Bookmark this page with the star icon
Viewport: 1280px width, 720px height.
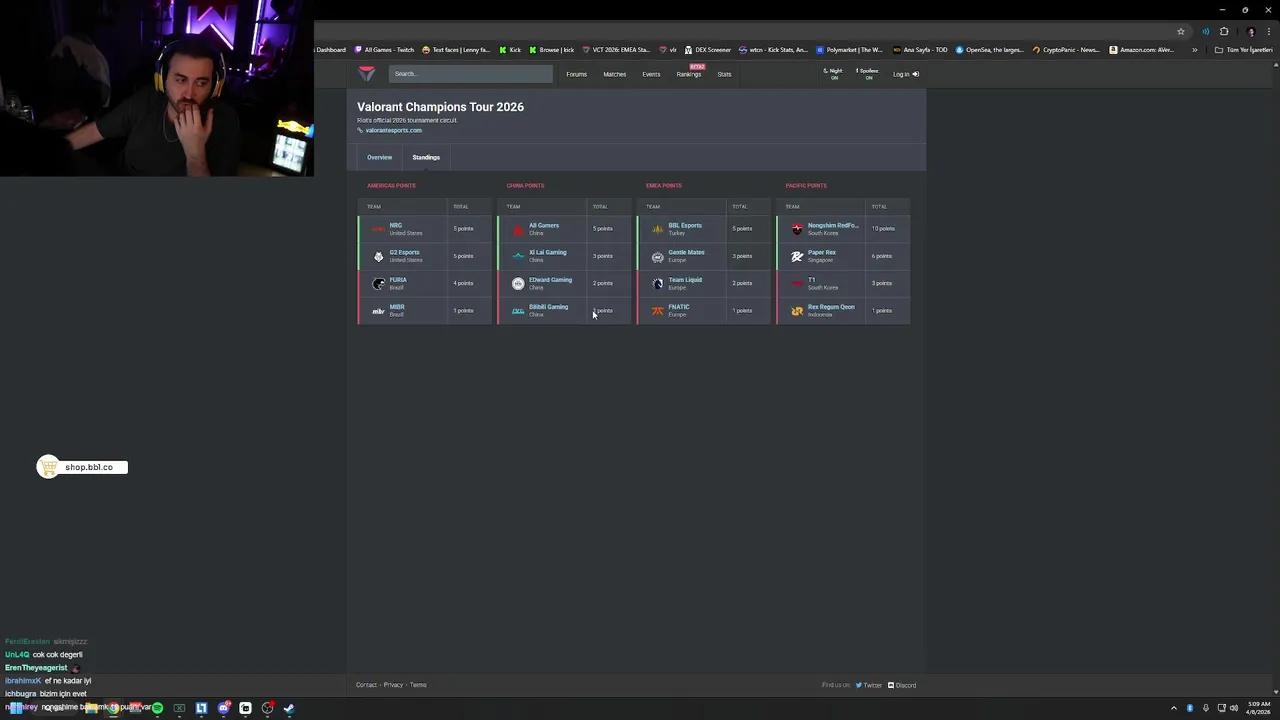point(1181,31)
